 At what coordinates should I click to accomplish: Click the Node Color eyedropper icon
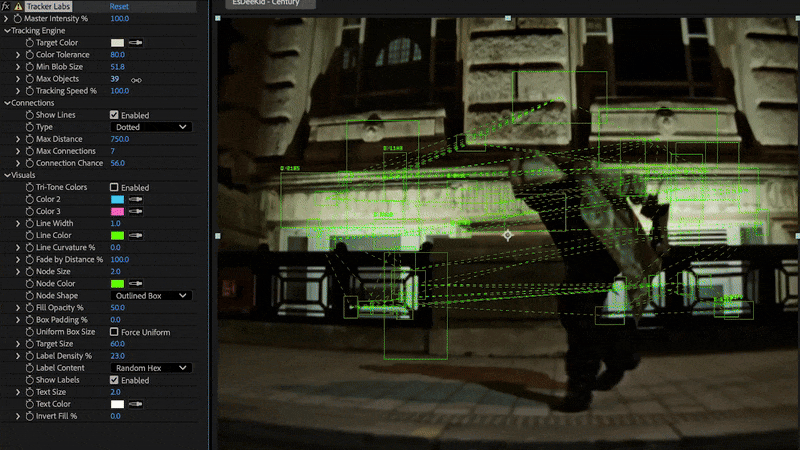(135, 284)
